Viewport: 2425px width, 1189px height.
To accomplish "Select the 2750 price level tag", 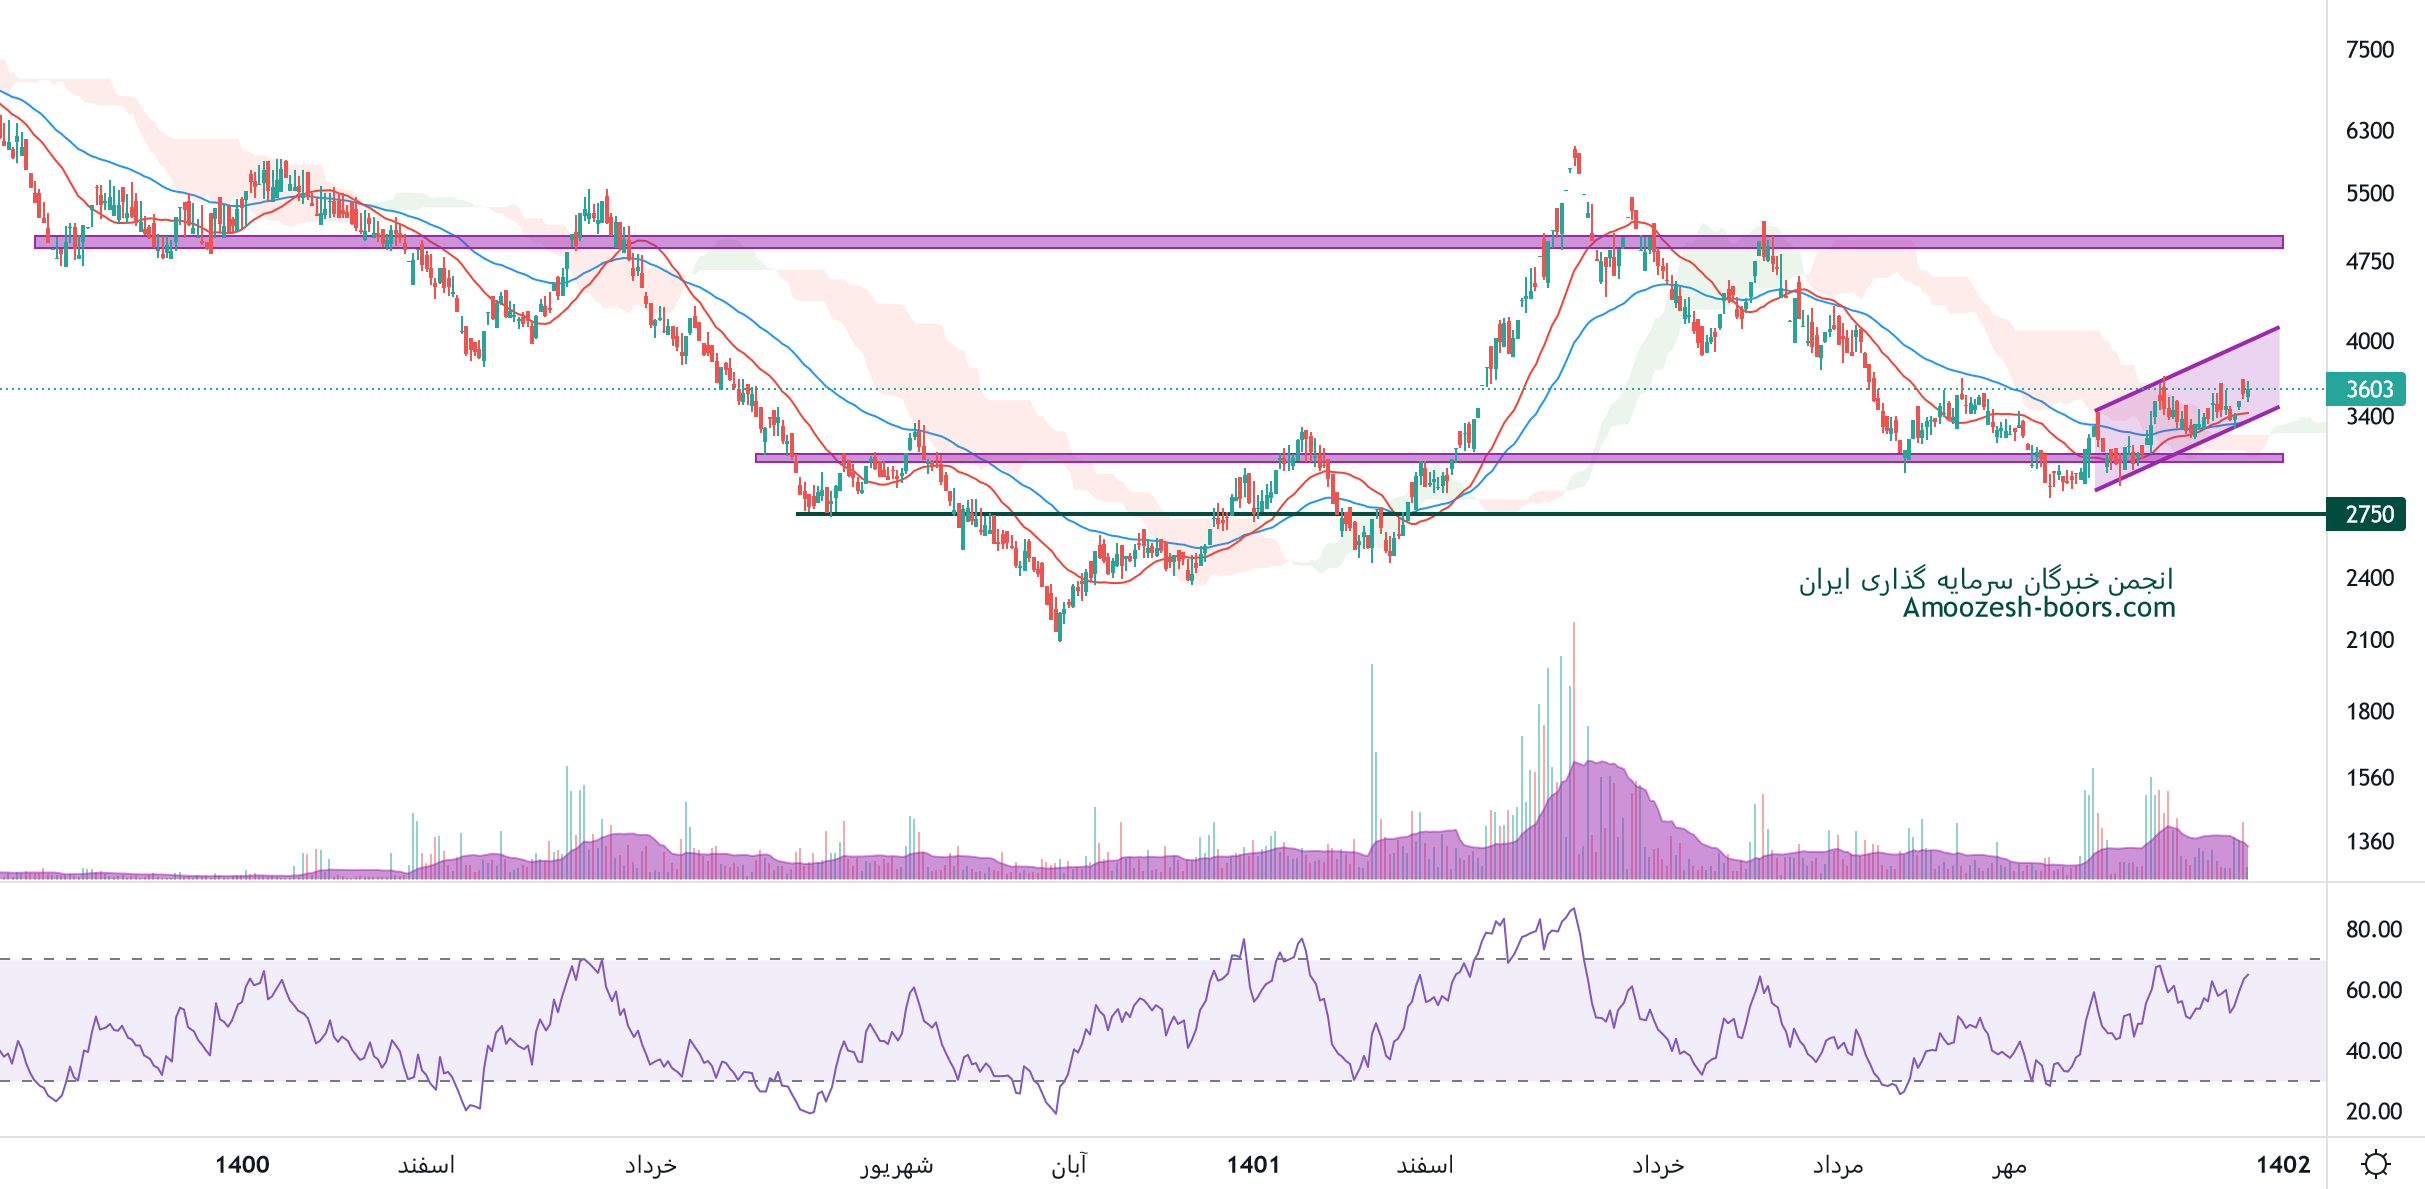I will click(x=2367, y=514).
